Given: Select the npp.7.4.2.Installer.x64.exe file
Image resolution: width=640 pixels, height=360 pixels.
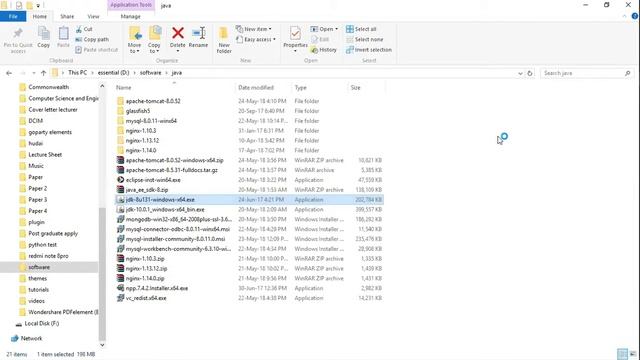Looking at the screenshot, I should [x=249, y=288].
